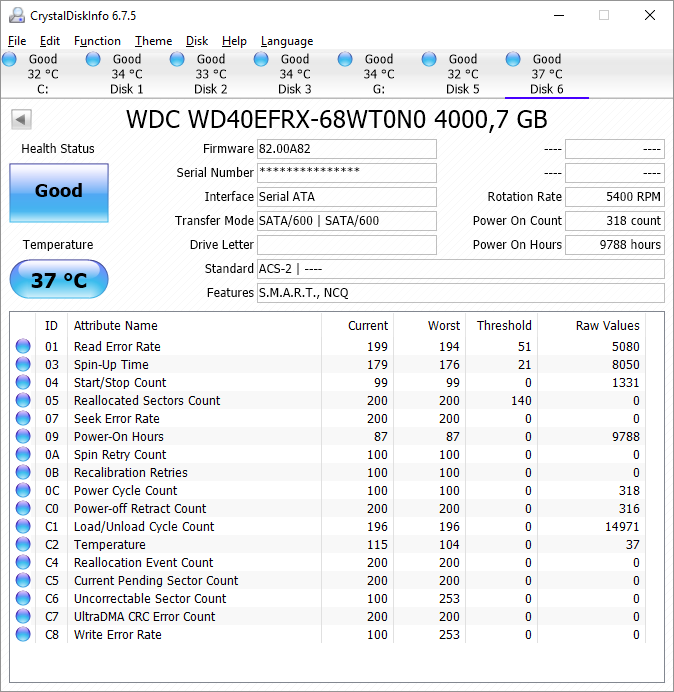Click the 37 °C temperature button
The image size is (674, 692).
tap(59, 279)
